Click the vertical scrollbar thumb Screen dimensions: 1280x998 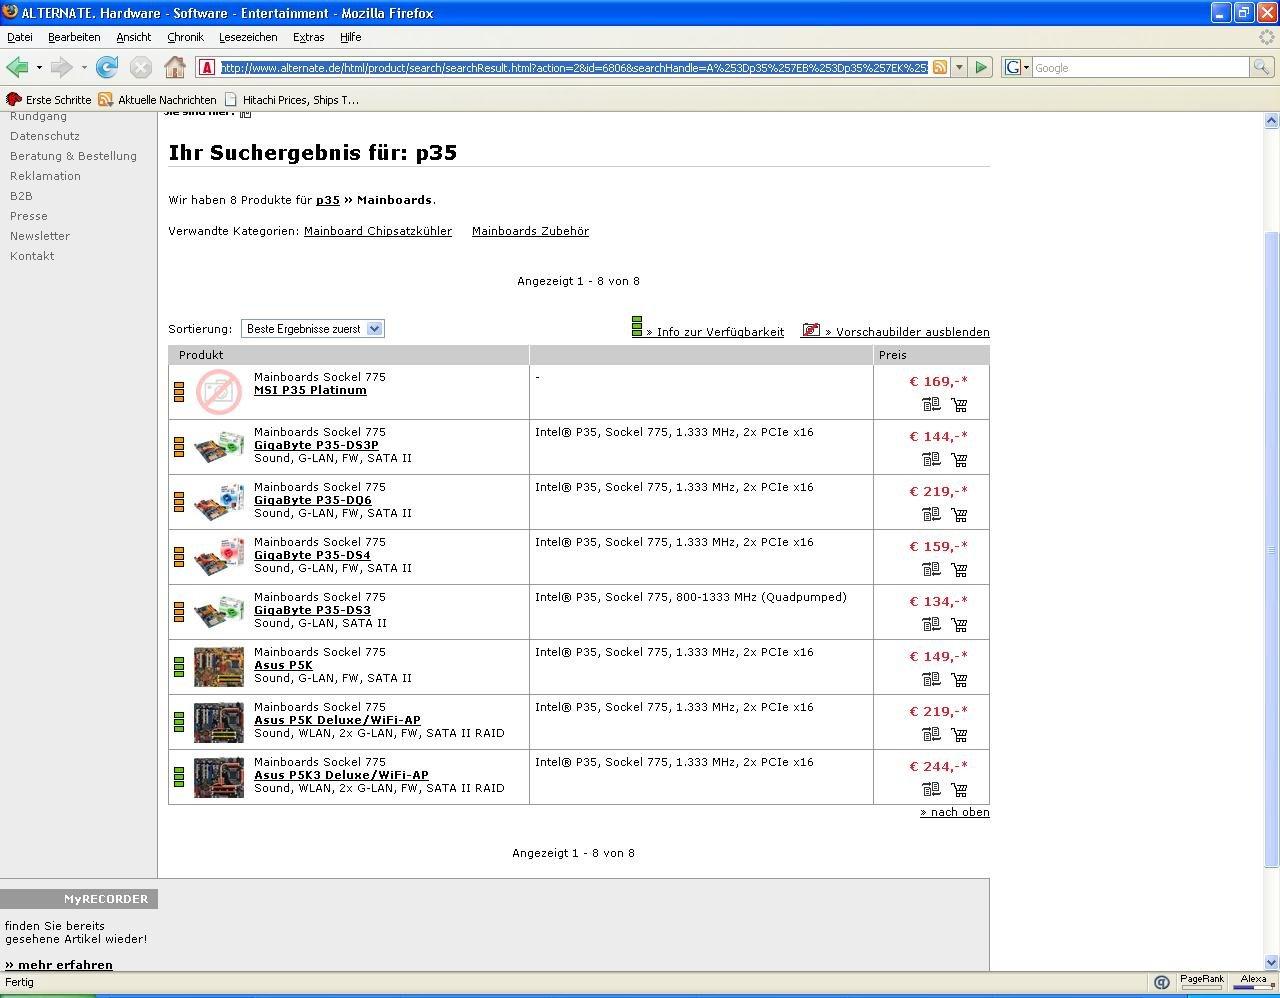[1272, 549]
